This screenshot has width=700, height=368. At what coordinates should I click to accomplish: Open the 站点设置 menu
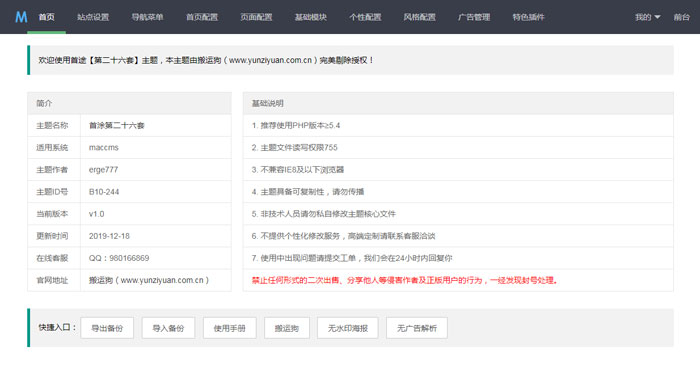point(93,17)
